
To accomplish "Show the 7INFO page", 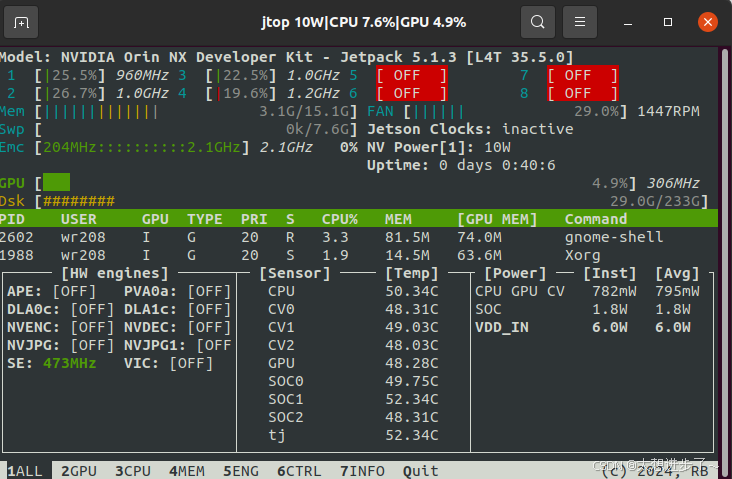I will pyautogui.click(x=362, y=471).
